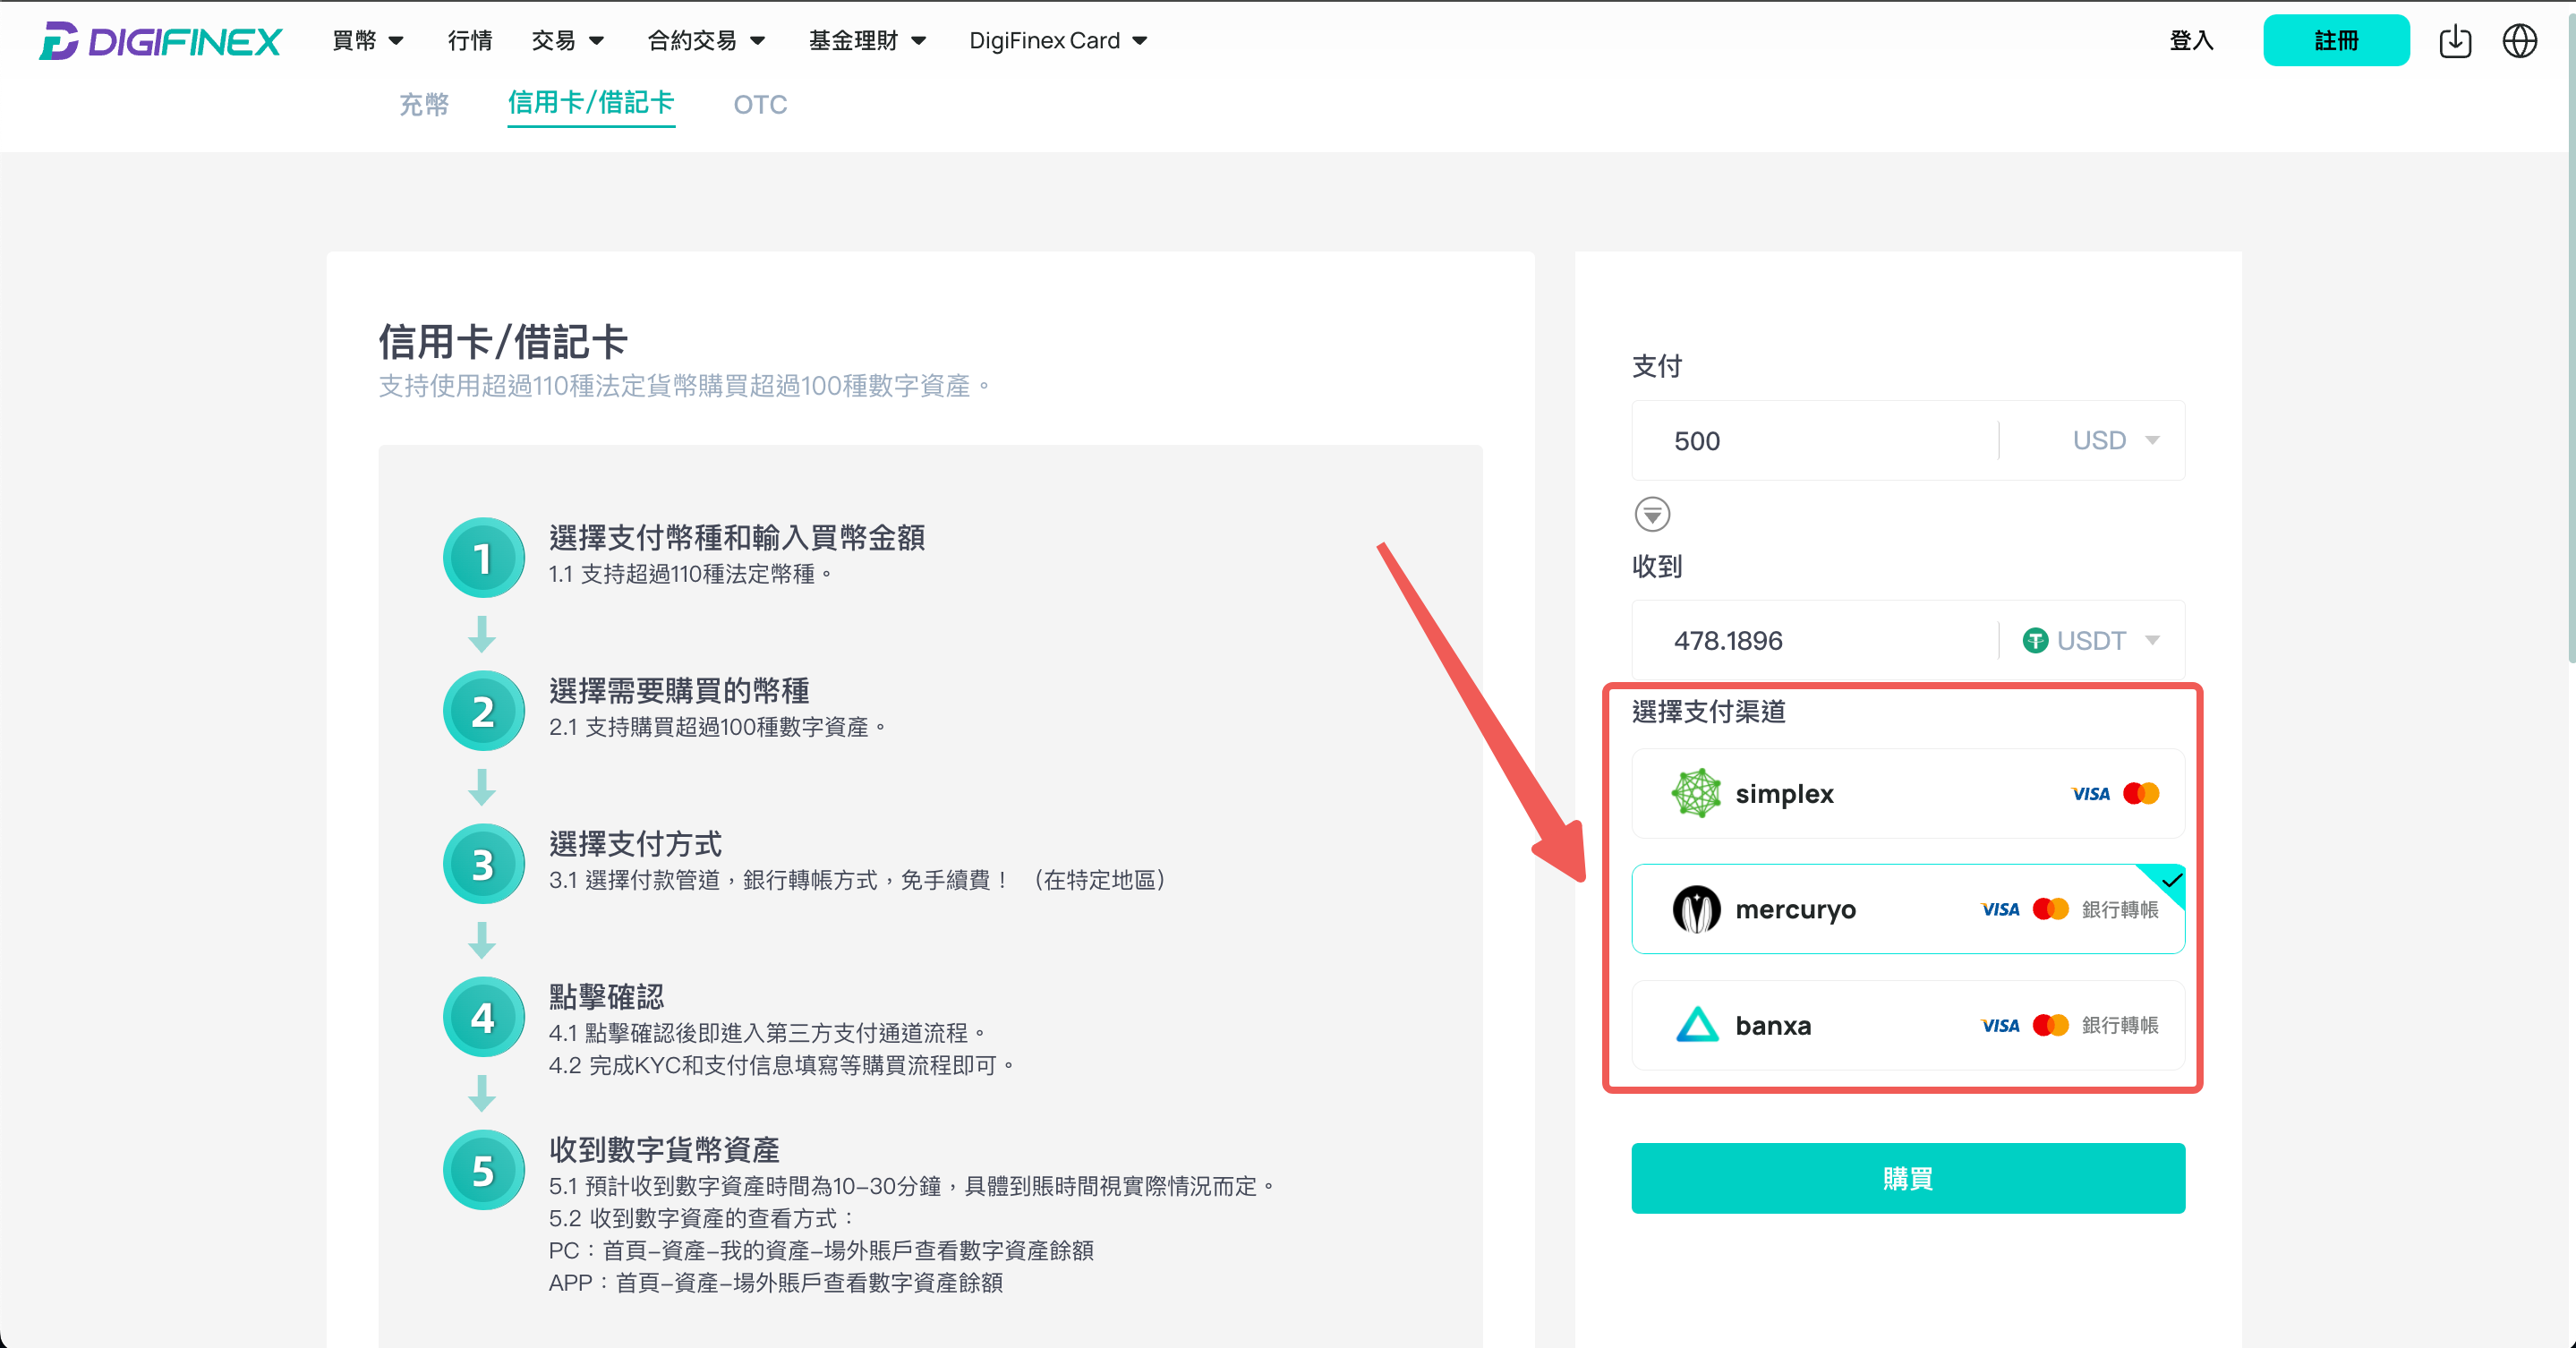Click the simplex logo icon
The width and height of the screenshot is (2576, 1348).
click(1696, 793)
